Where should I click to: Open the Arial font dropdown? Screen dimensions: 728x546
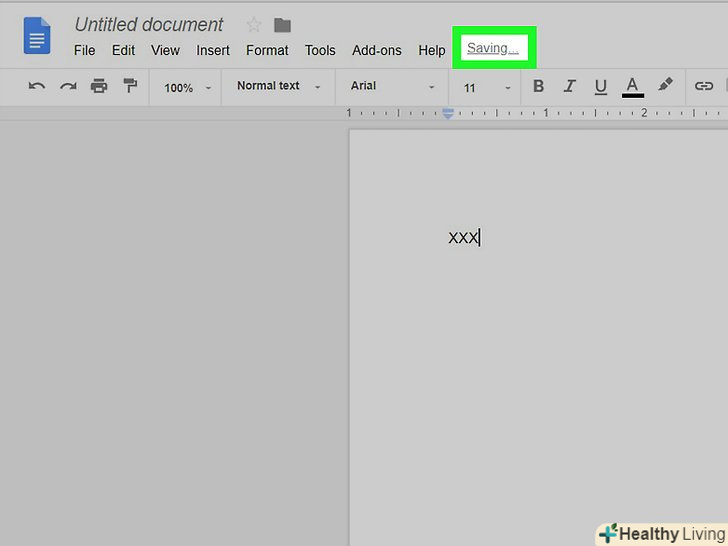392,86
